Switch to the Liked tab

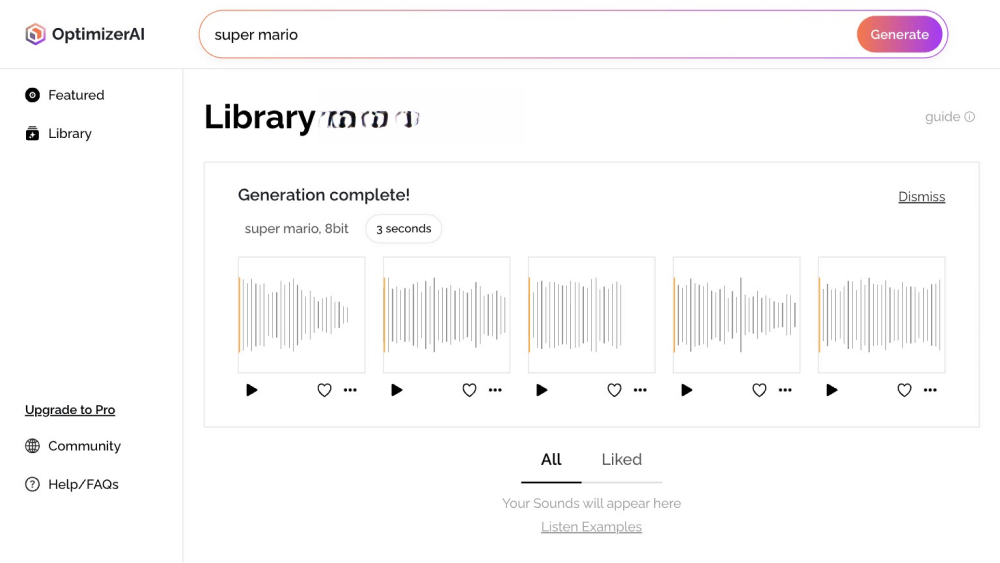pos(621,460)
